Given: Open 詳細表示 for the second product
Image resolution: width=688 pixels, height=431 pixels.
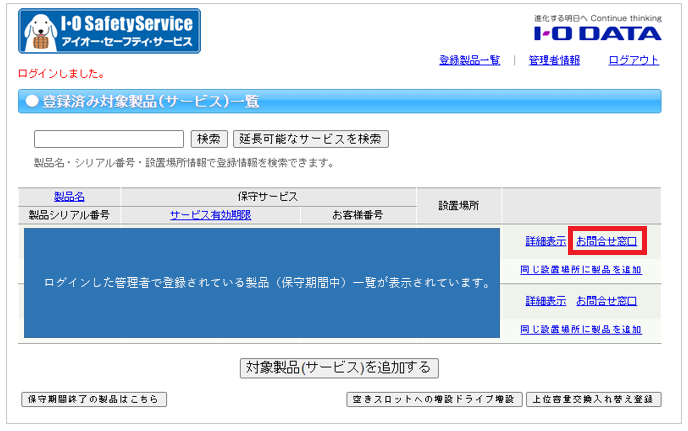Looking at the screenshot, I should 545,300.
